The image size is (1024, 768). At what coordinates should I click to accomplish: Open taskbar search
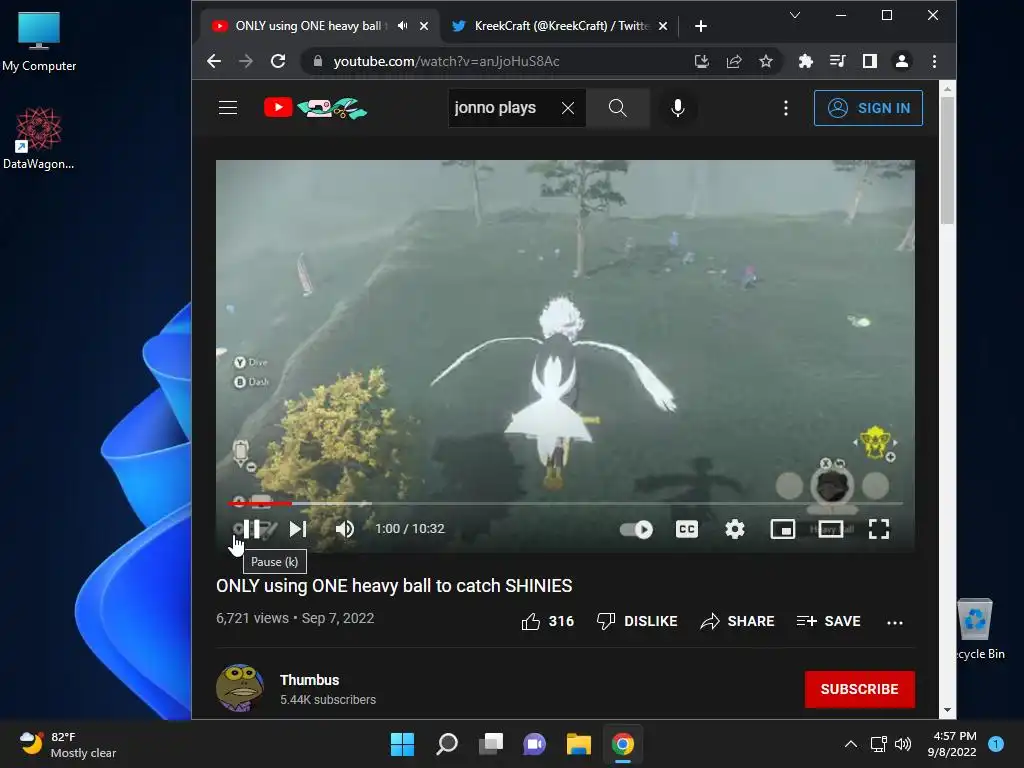447,744
